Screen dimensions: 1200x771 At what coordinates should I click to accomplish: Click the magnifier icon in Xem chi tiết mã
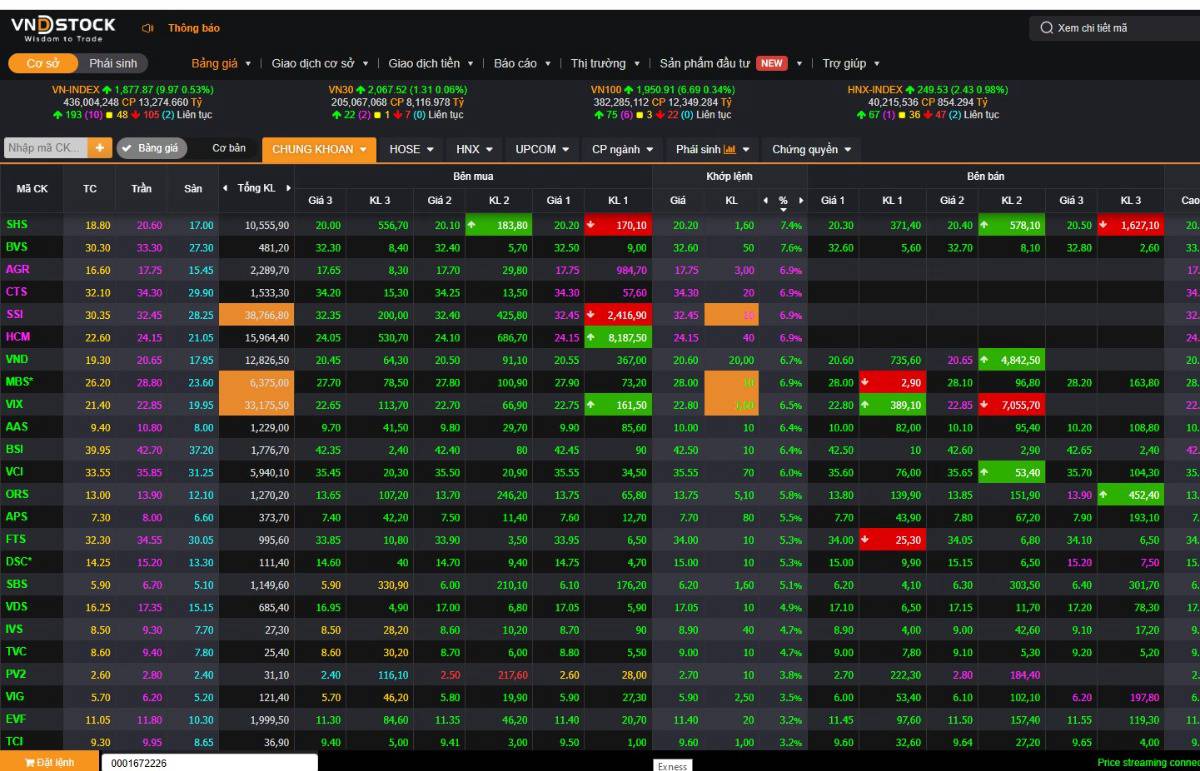click(1046, 28)
